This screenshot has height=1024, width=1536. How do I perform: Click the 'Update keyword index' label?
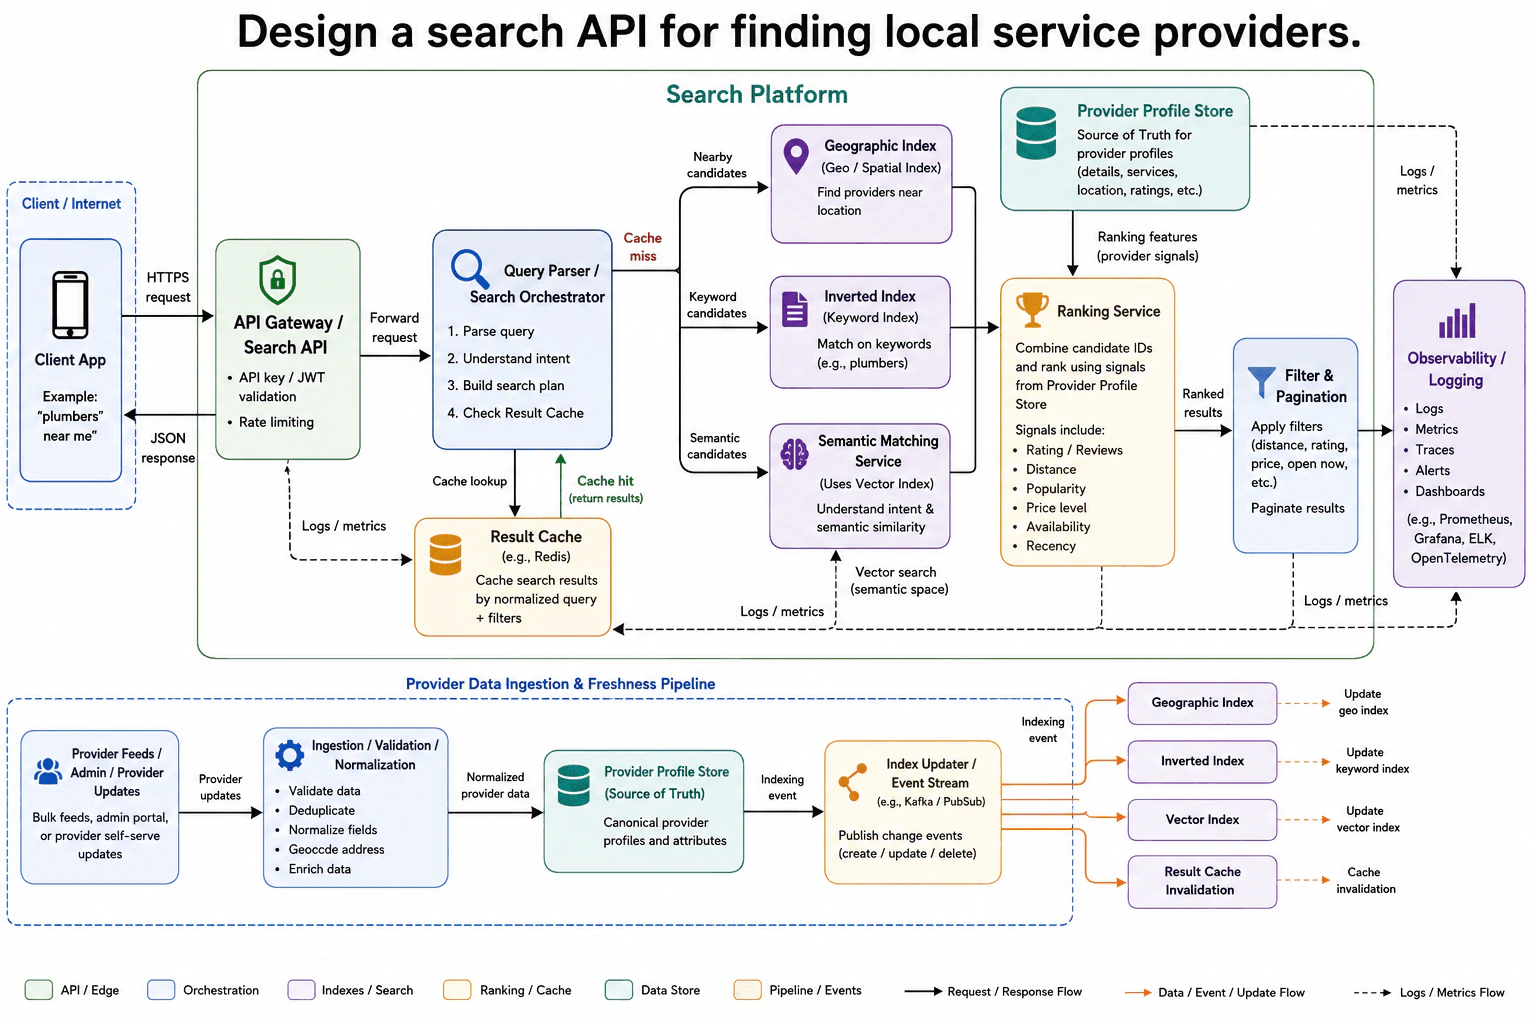tap(1371, 760)
